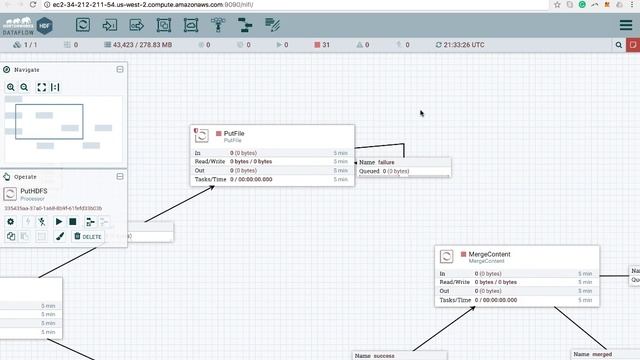The image size is (640, 360).
Task: Select the Process Group toolbar icon
Action: tap(164, 25)
